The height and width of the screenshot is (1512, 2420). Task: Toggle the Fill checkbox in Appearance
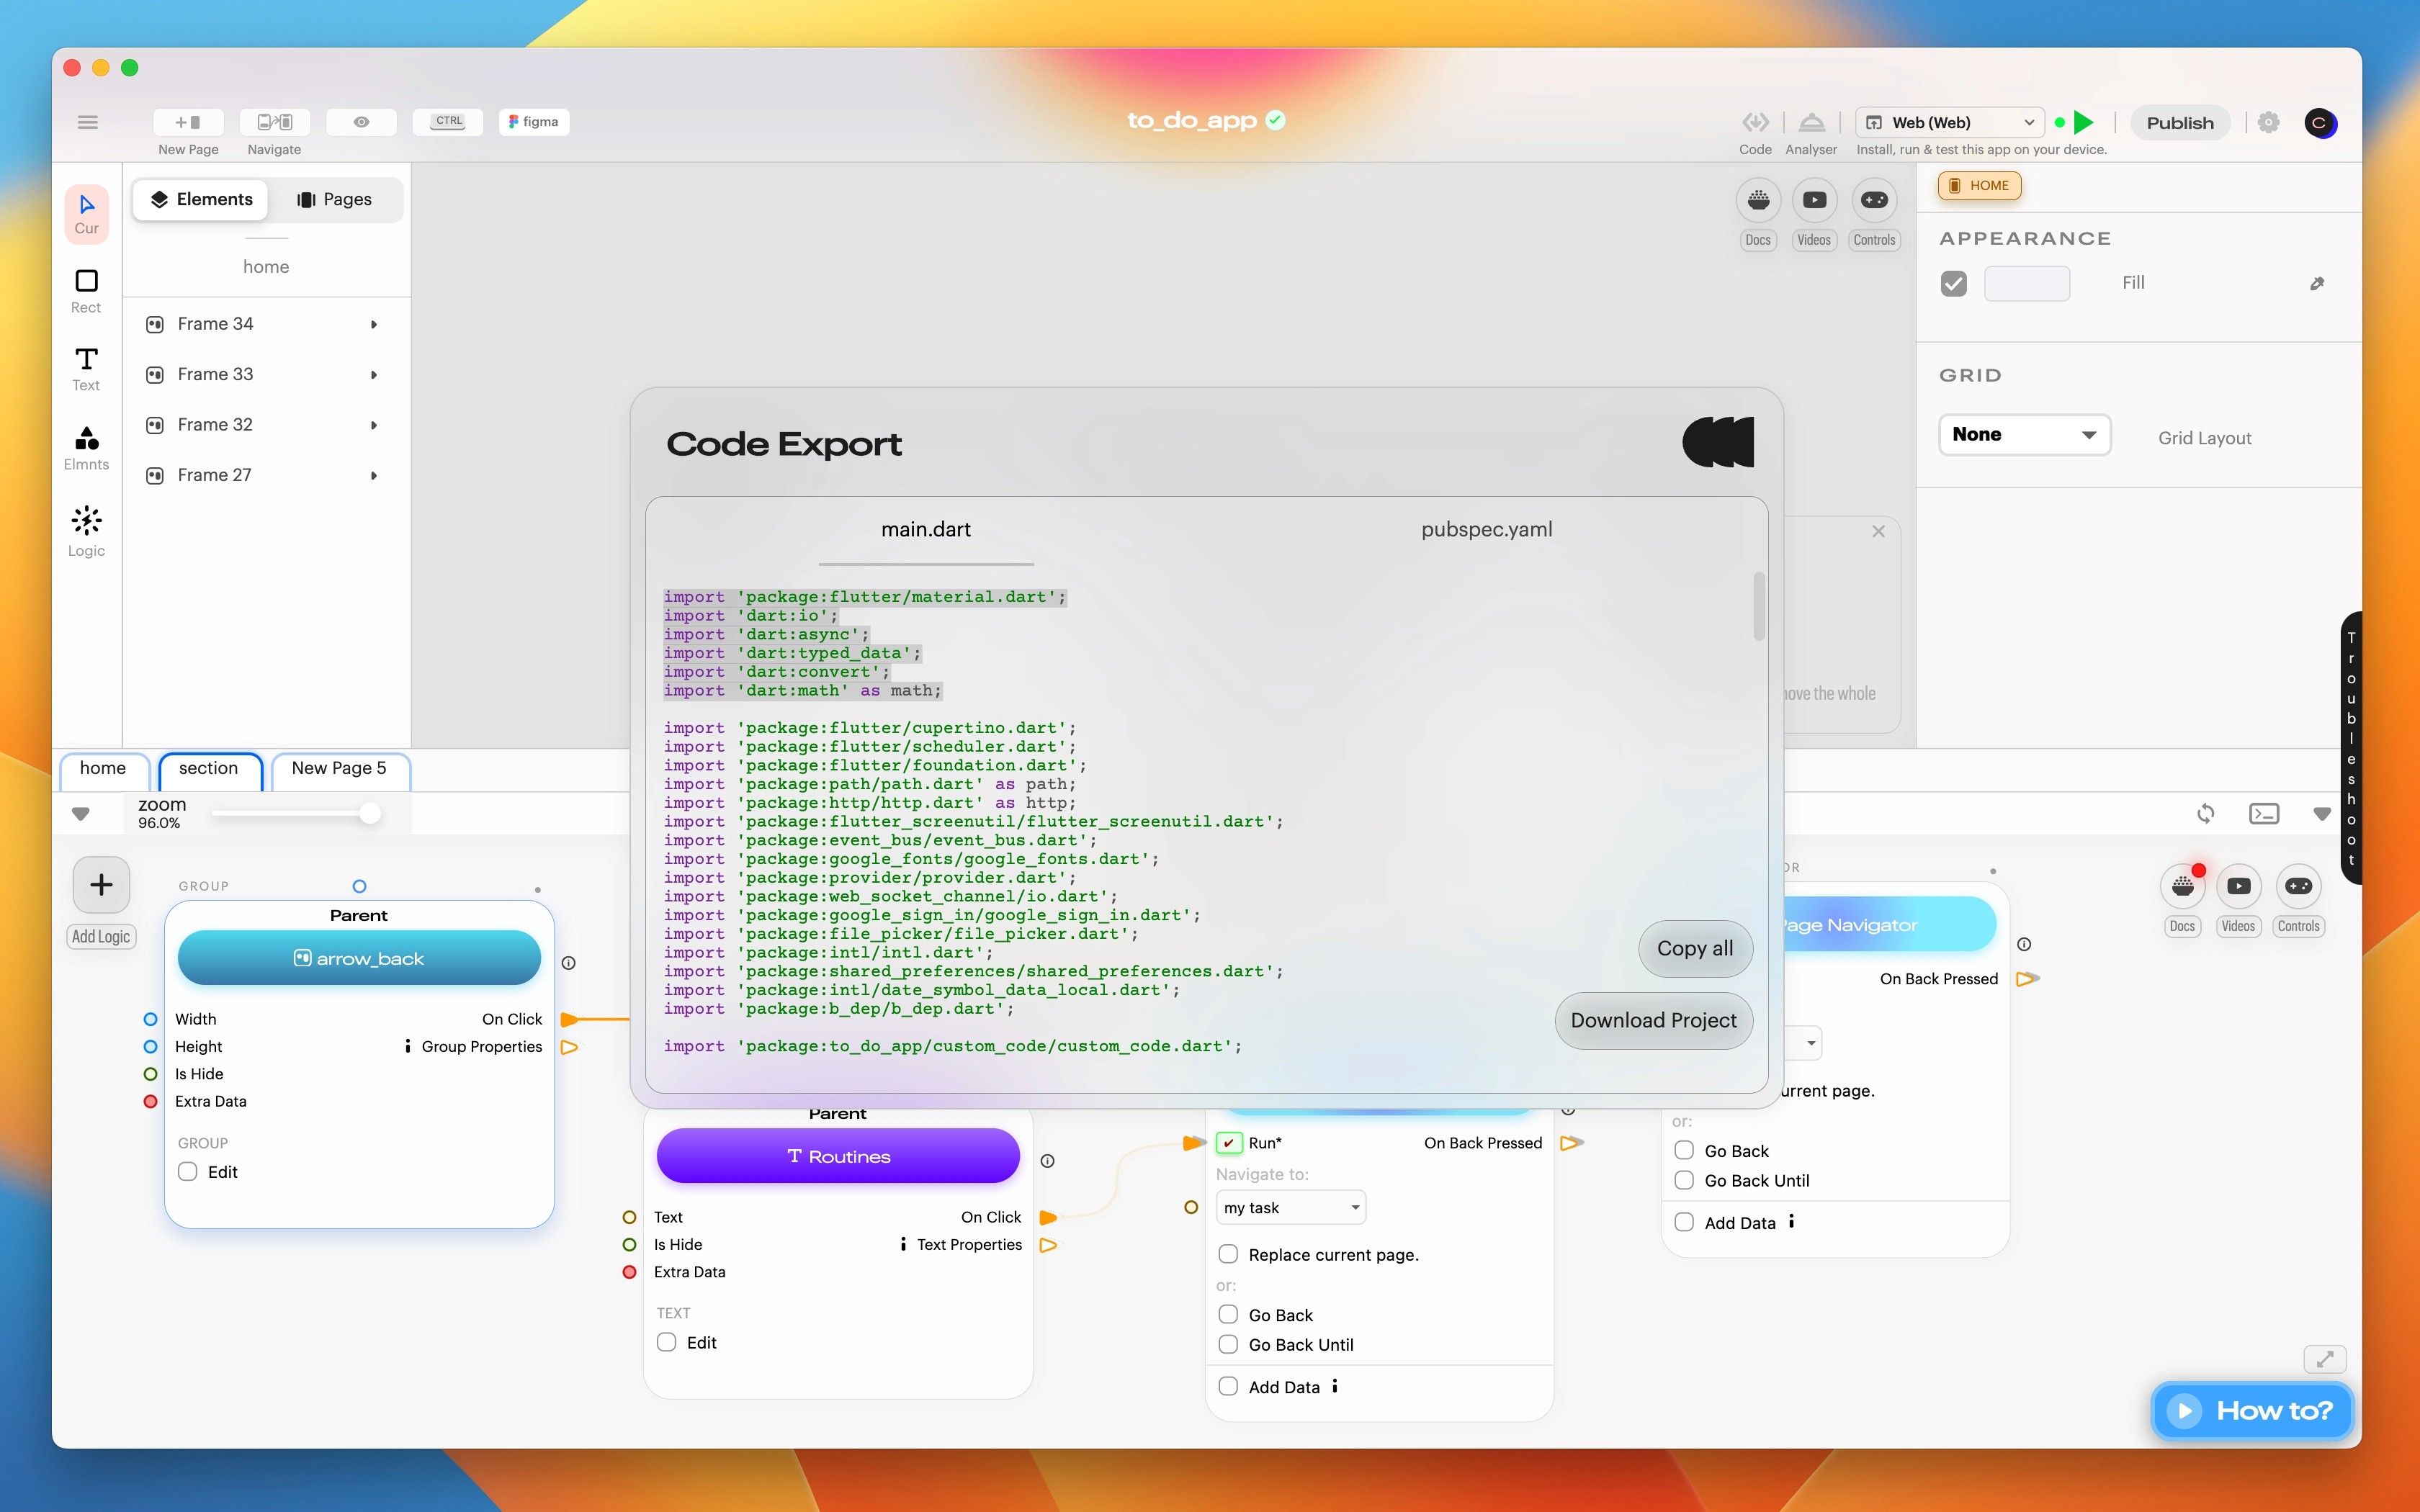tap(1953, 283)
